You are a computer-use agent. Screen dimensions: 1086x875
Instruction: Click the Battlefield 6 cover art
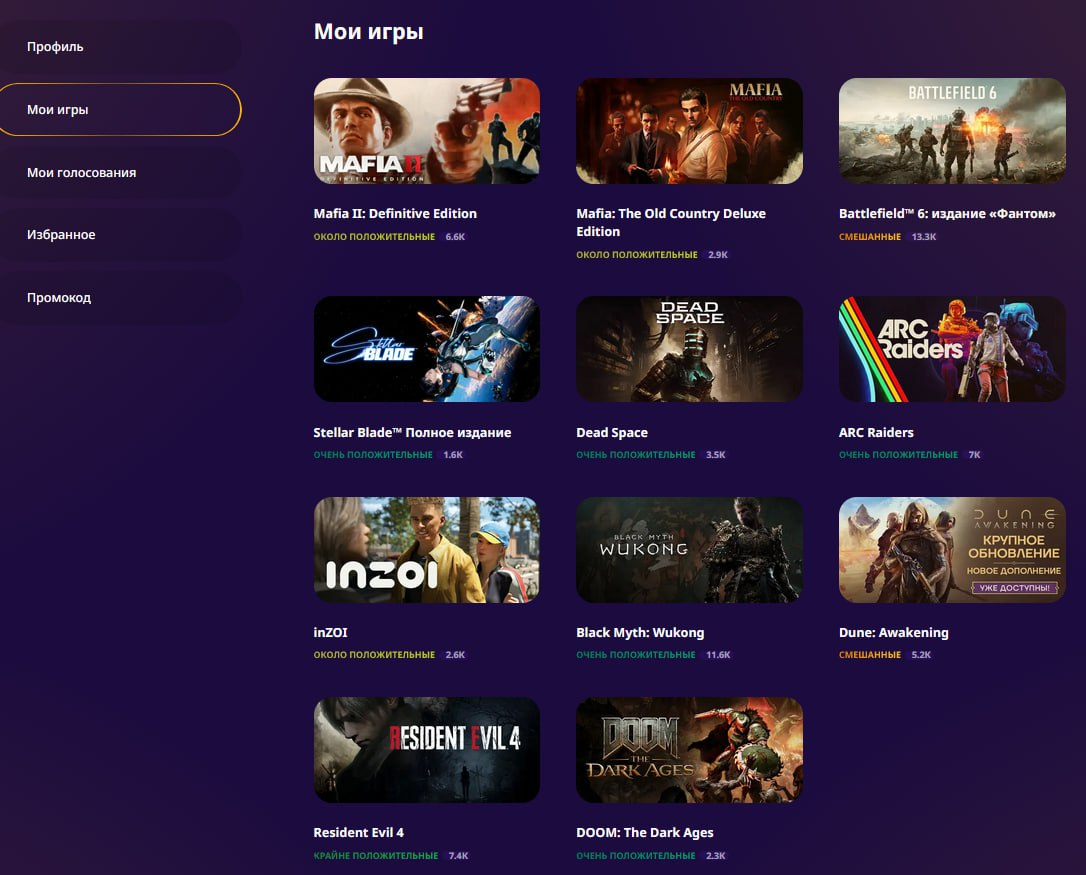(x=952, y=131)
